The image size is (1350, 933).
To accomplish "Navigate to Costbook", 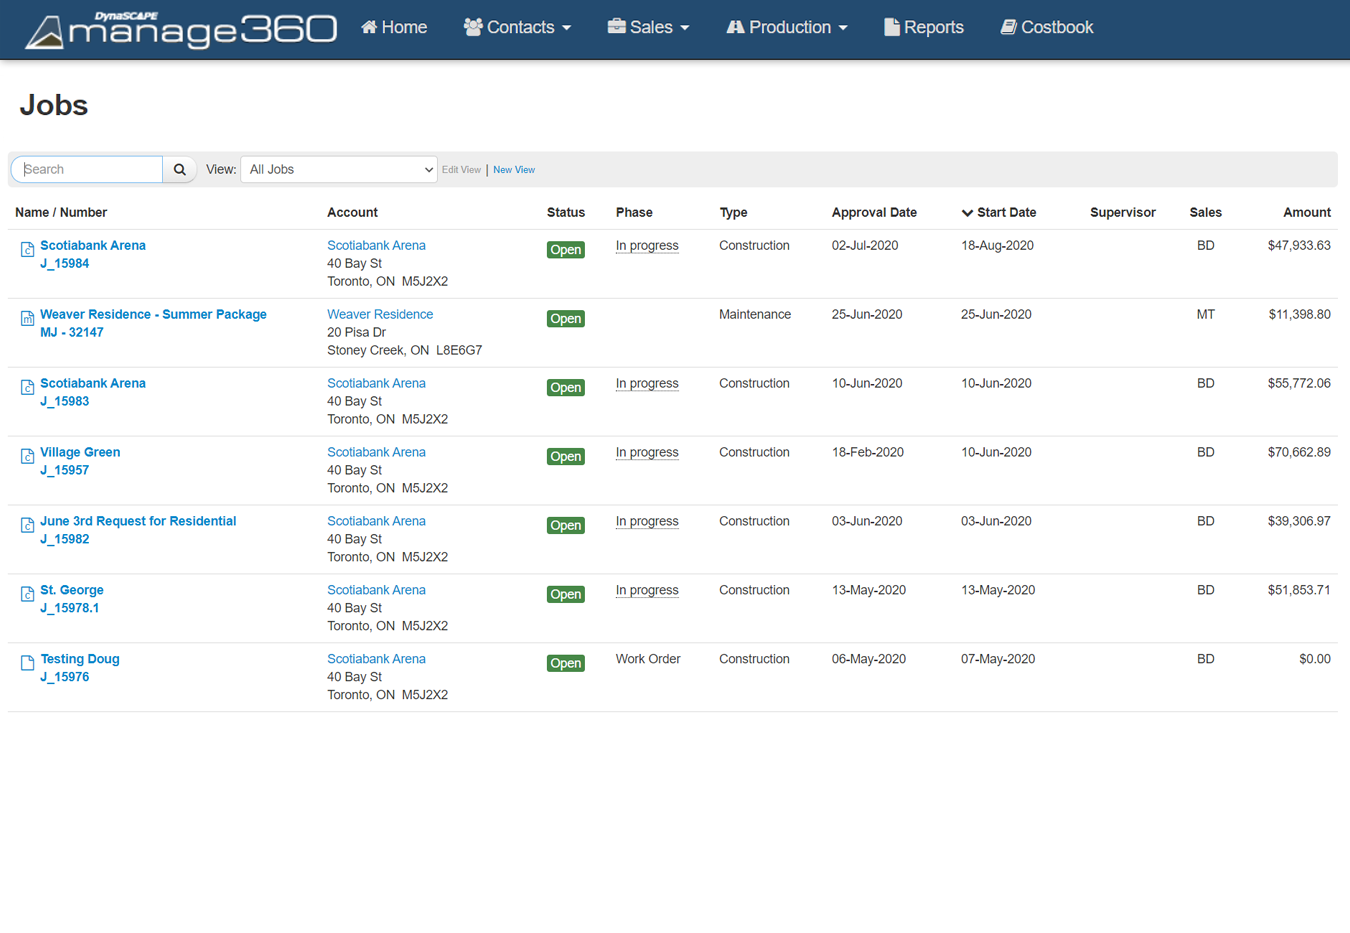I will pos(1047,28).
